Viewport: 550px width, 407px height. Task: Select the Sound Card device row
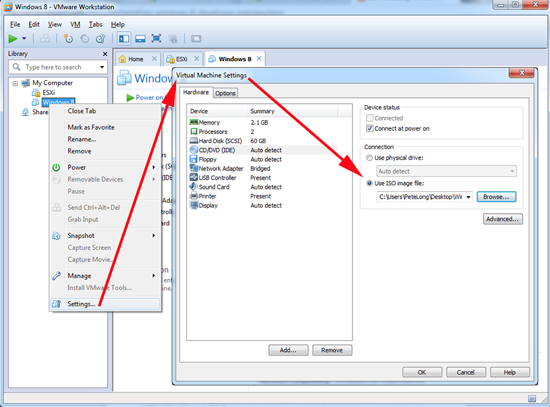point(263,187)
